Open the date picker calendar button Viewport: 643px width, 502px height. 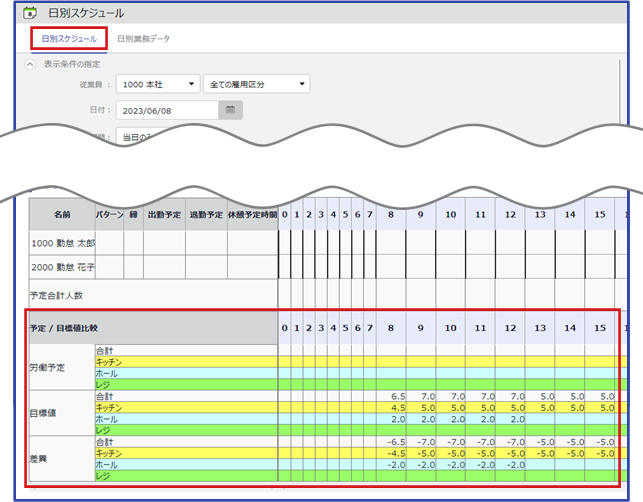click(x=230, y=110)
